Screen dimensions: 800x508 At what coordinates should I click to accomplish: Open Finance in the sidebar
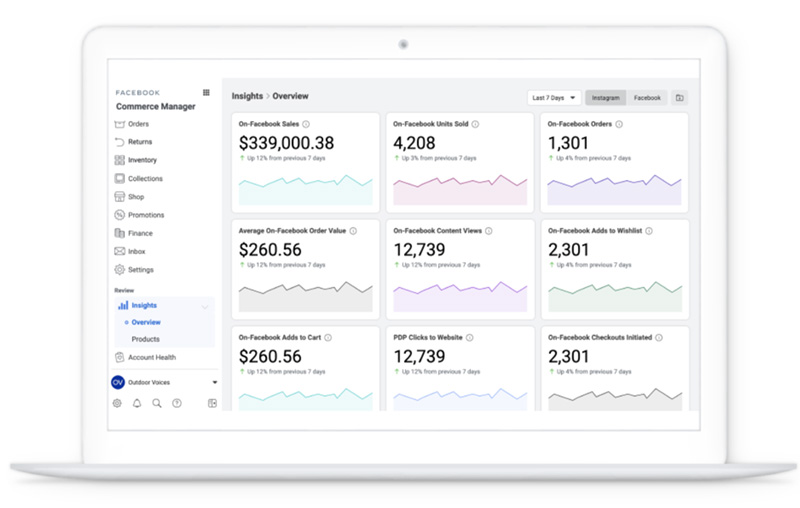point(140,233)
